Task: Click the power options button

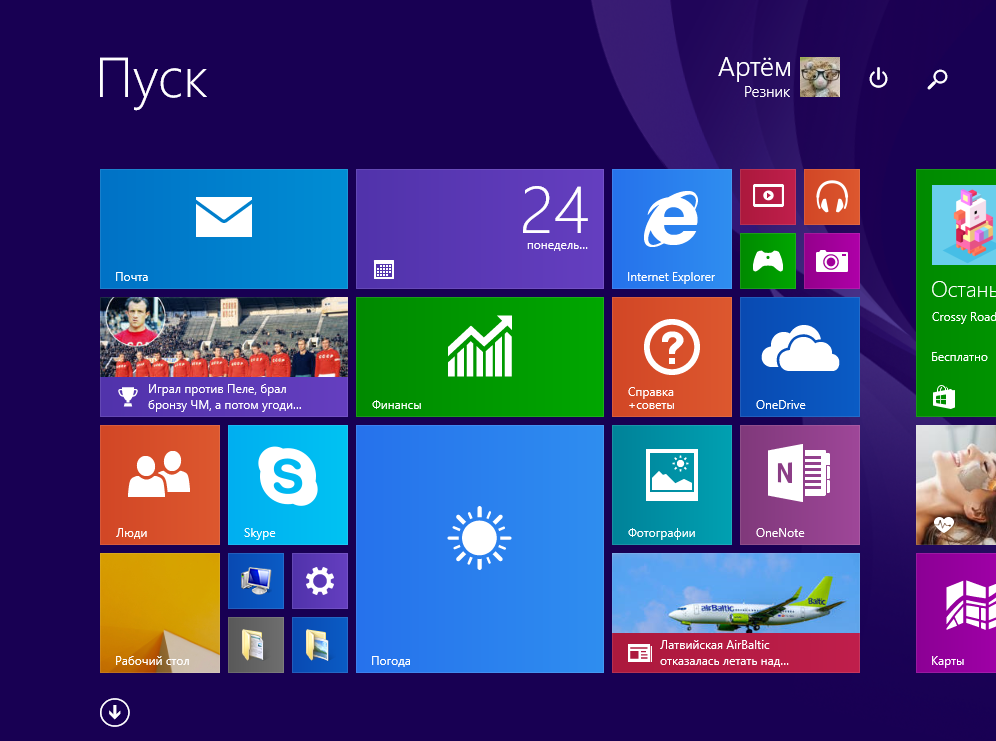Action: (x=878, y=79)
